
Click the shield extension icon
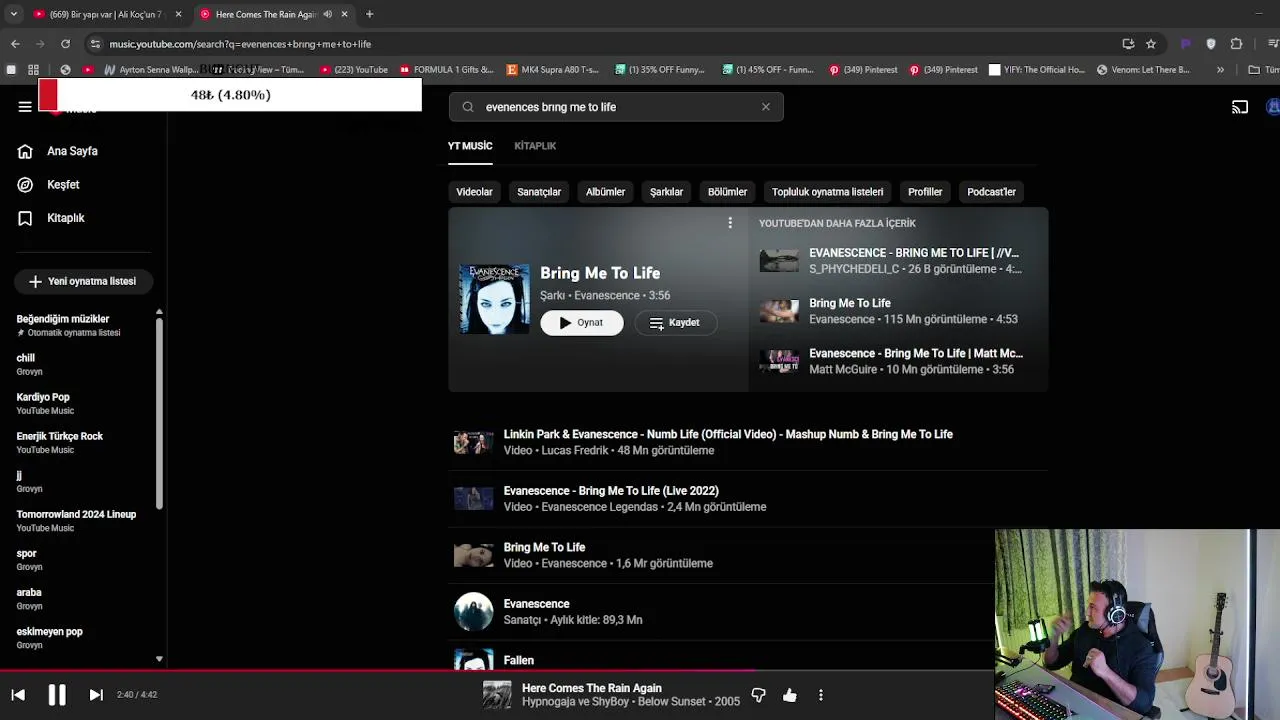pos(1211,44)
